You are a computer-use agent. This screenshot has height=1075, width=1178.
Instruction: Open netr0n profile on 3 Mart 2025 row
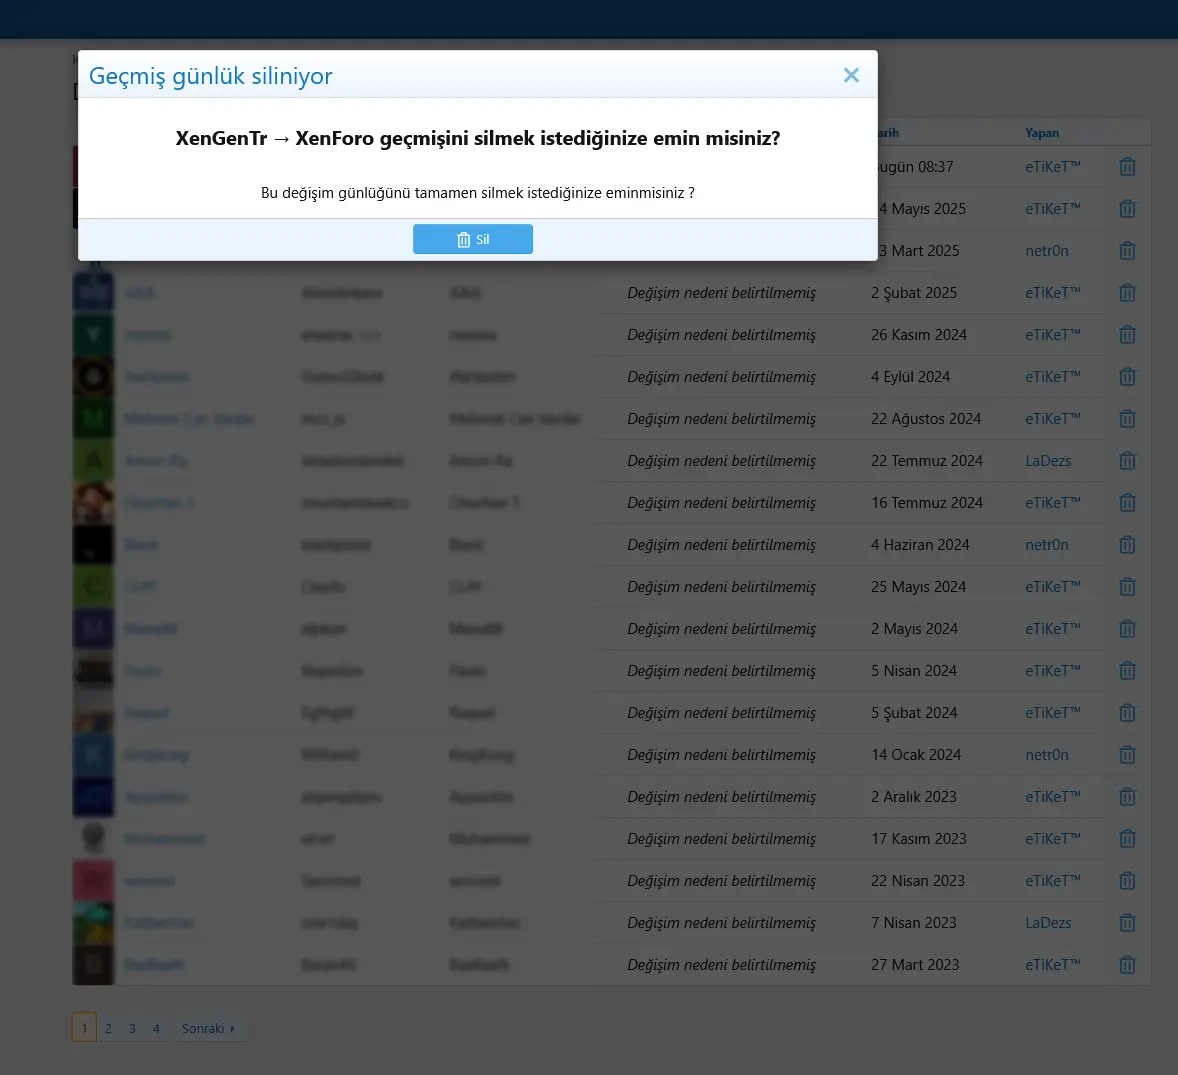[1047, 250]
